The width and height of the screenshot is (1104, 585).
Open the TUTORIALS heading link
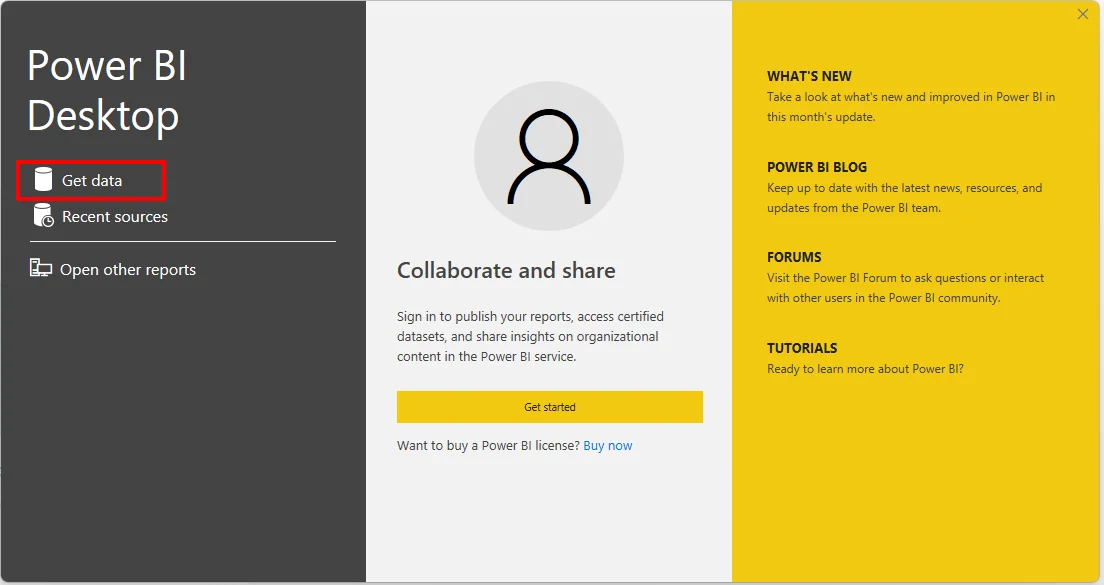coord(802,348)
